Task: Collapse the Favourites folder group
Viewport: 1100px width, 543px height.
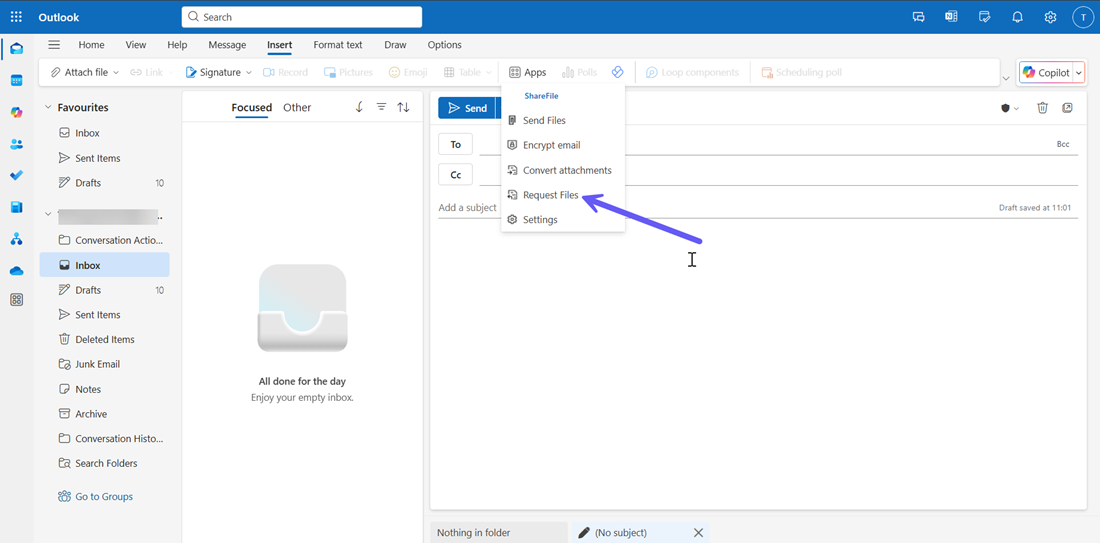Action: [48, 108]
